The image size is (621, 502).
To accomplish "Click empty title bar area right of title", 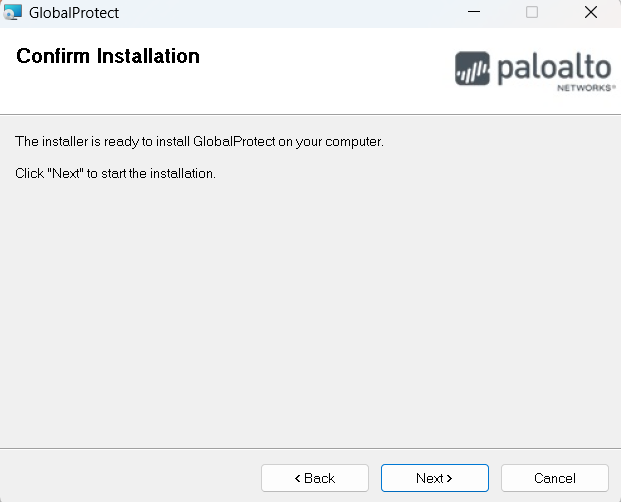I will tap(300, 13).
